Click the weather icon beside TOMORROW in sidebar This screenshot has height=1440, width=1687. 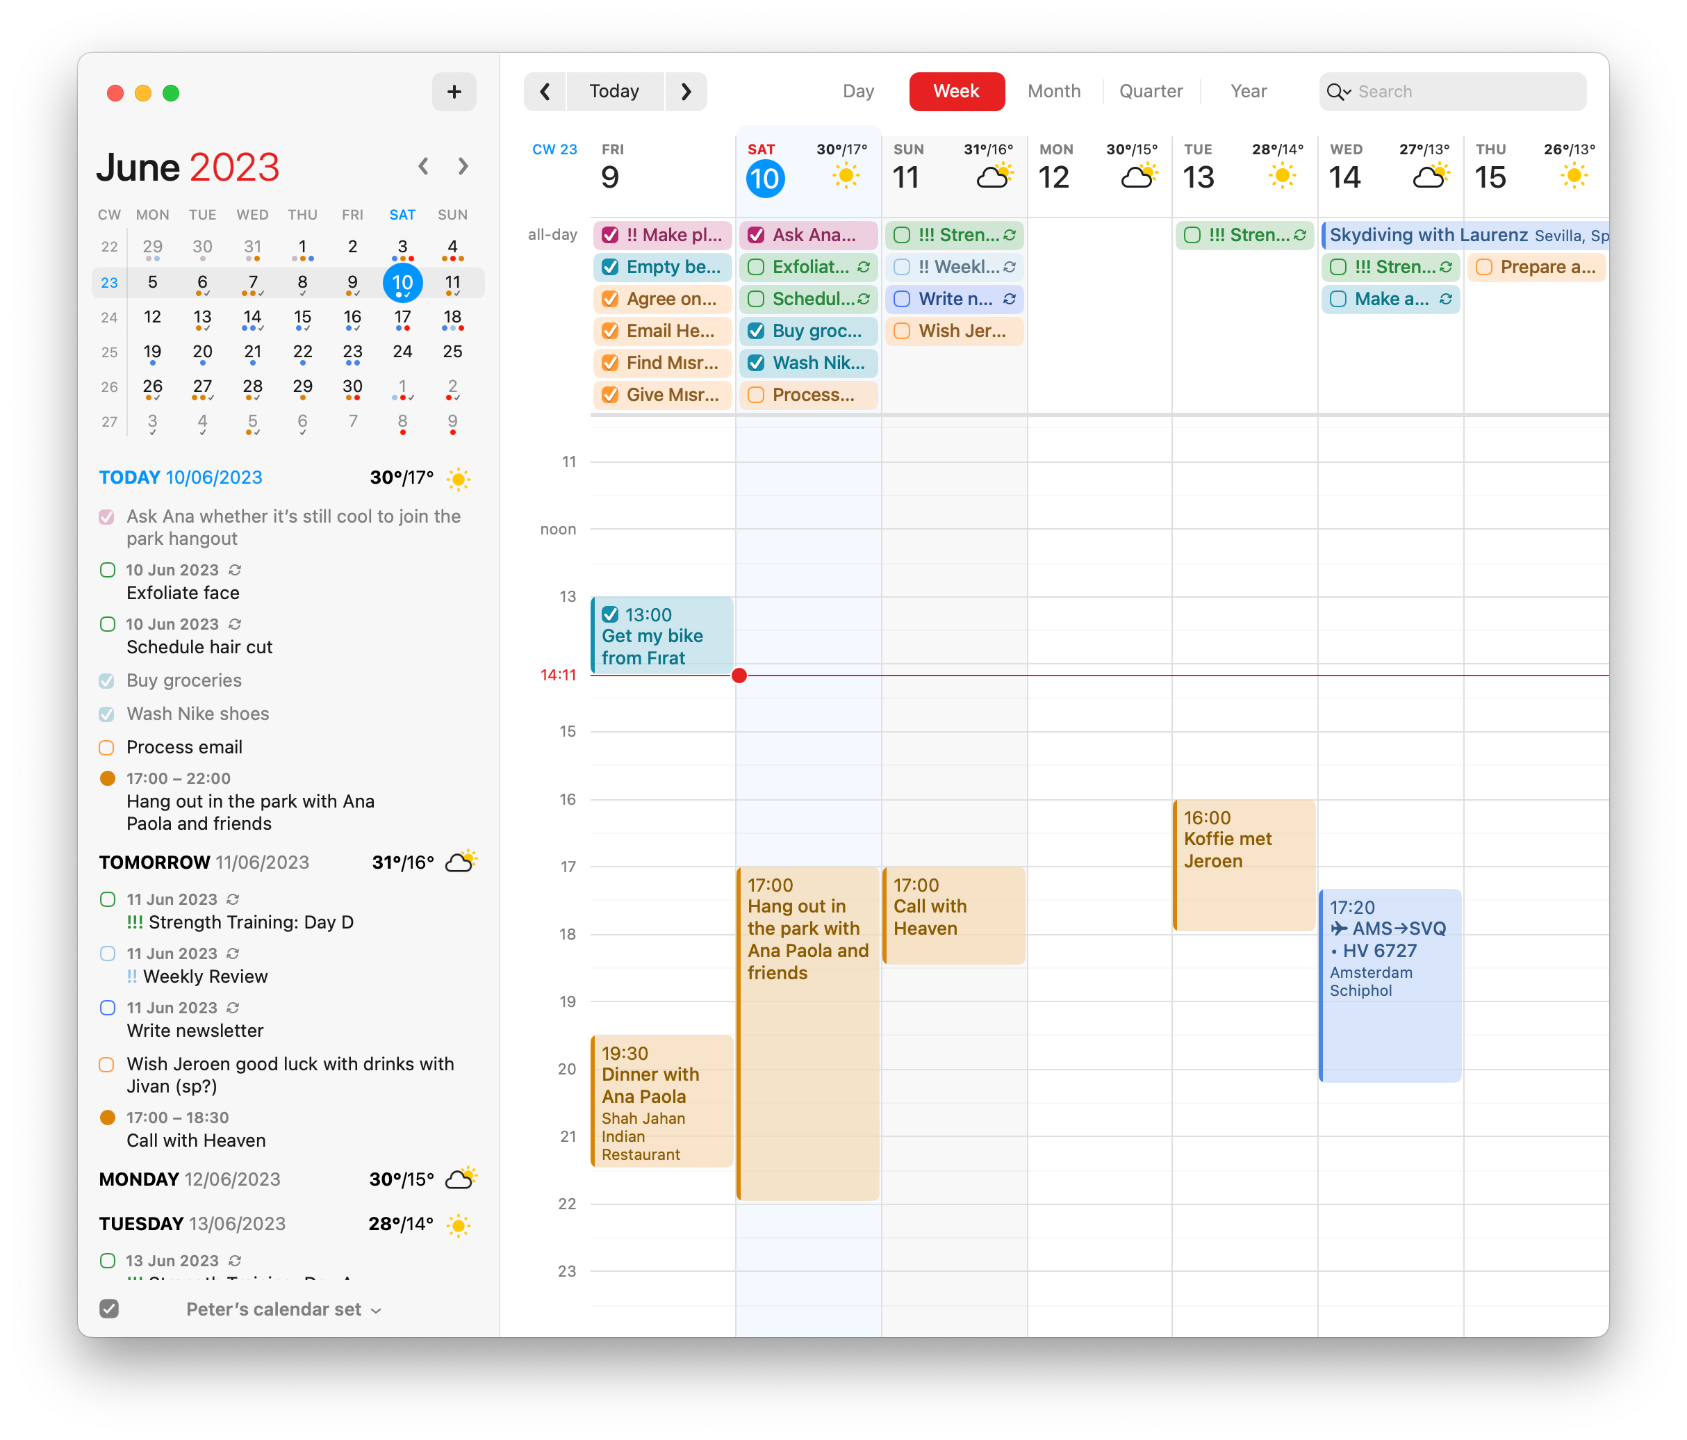click(460, 861)
